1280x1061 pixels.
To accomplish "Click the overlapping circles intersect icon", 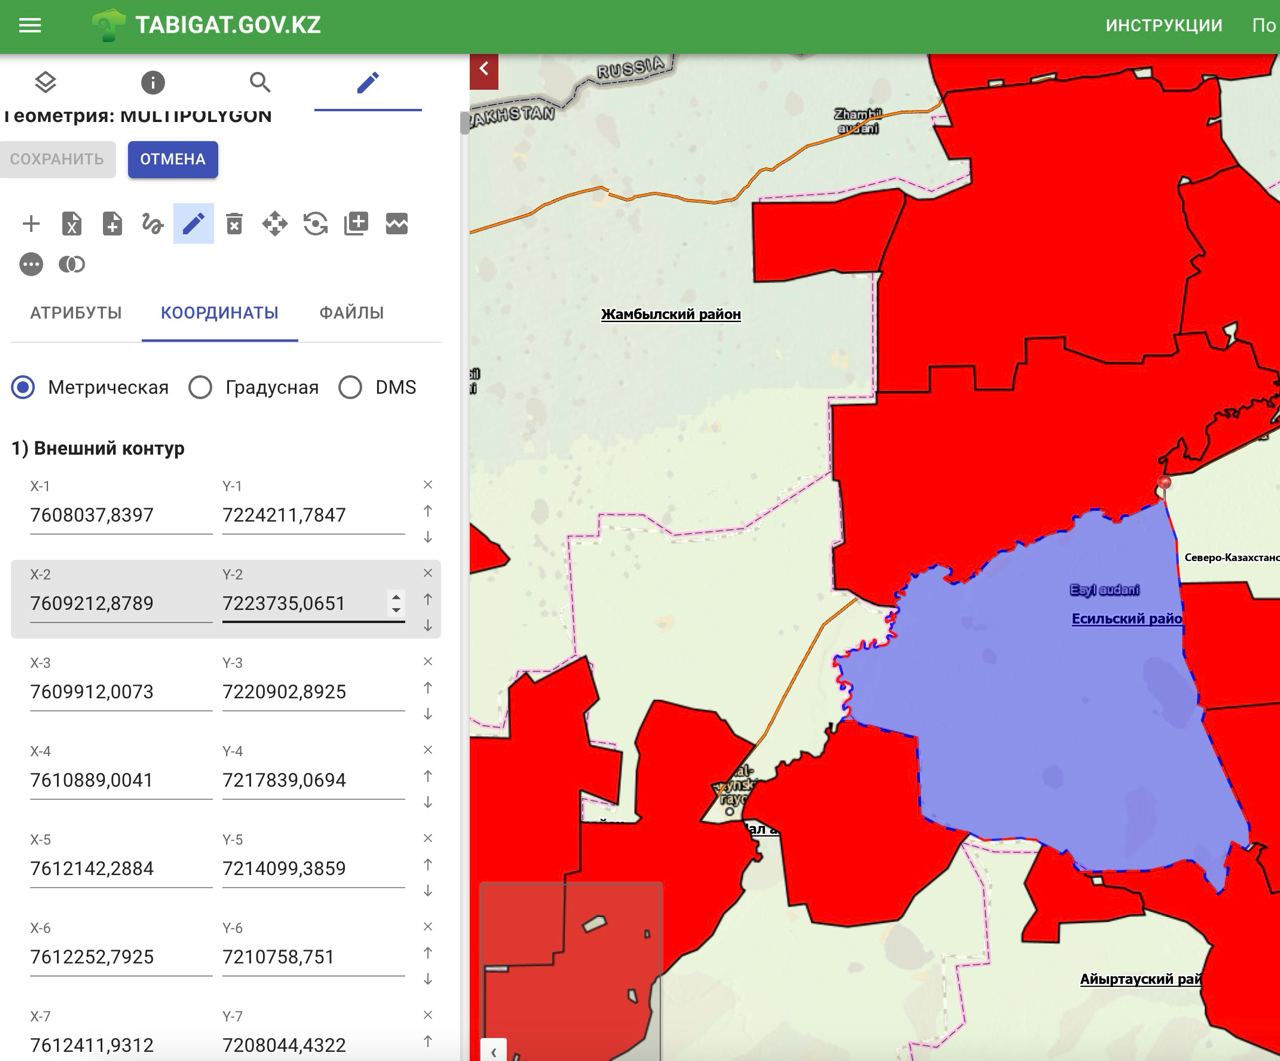I will coord(71,264).
